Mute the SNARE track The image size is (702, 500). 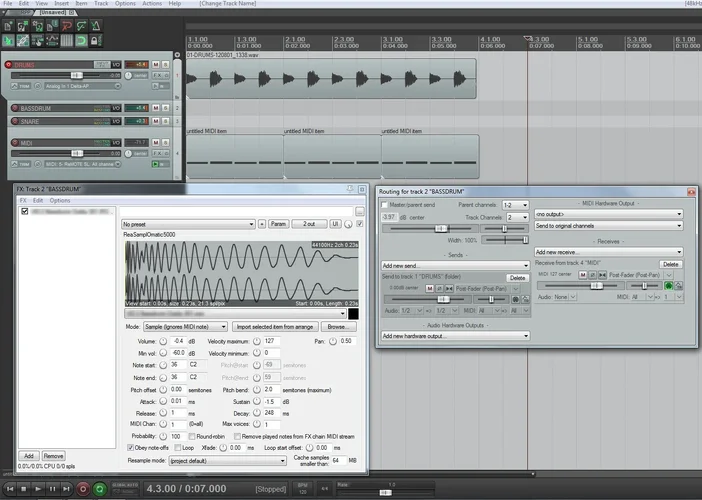click(156, 121)
